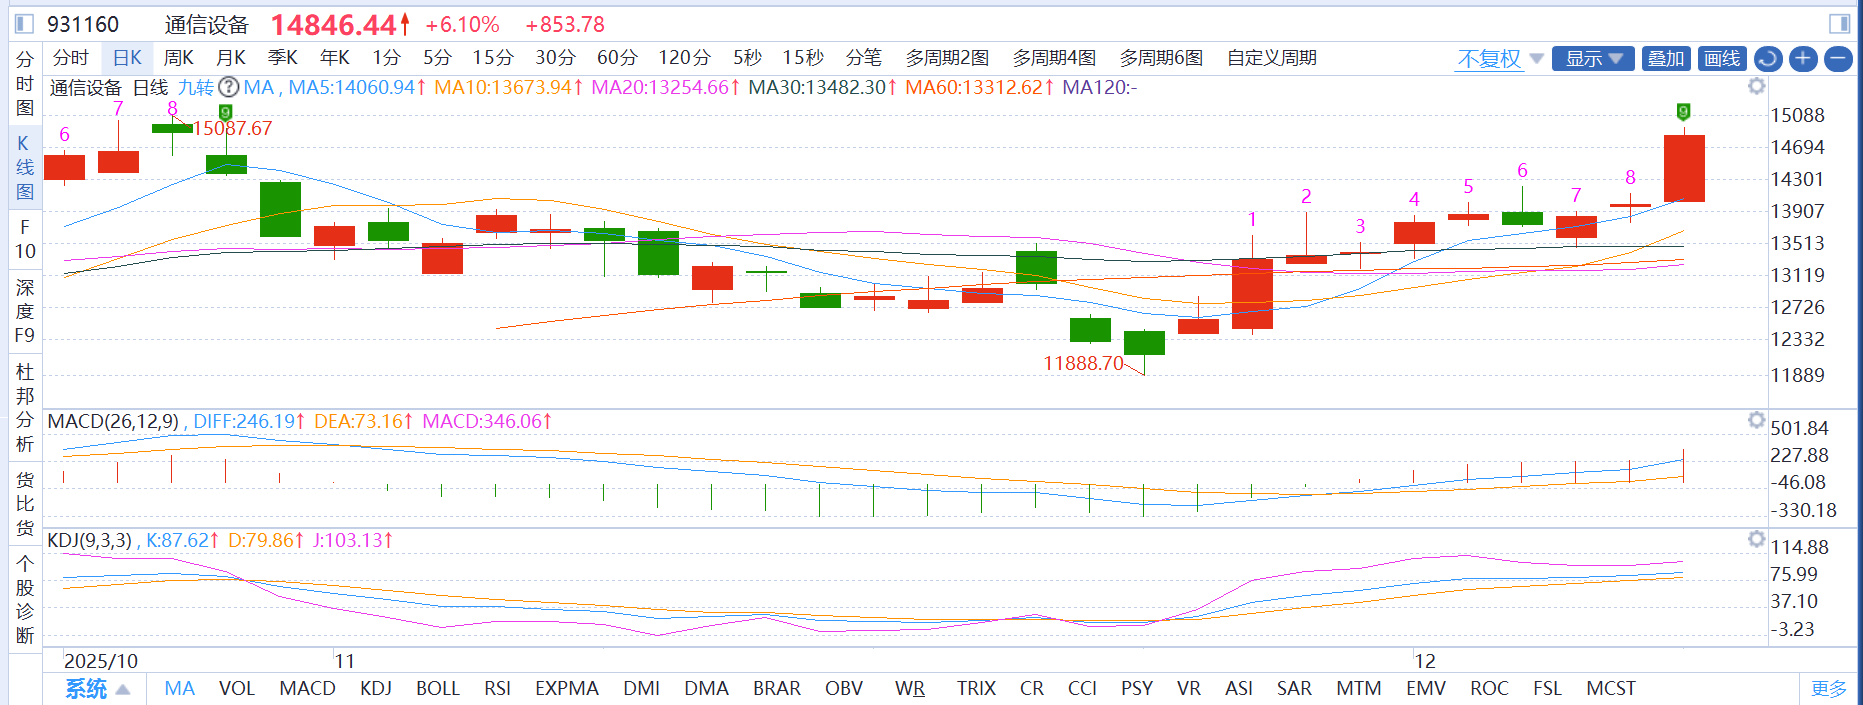Open the MACD panel settings gear
Viewport: 1863px width, 705px height.
coord(1756,419)
